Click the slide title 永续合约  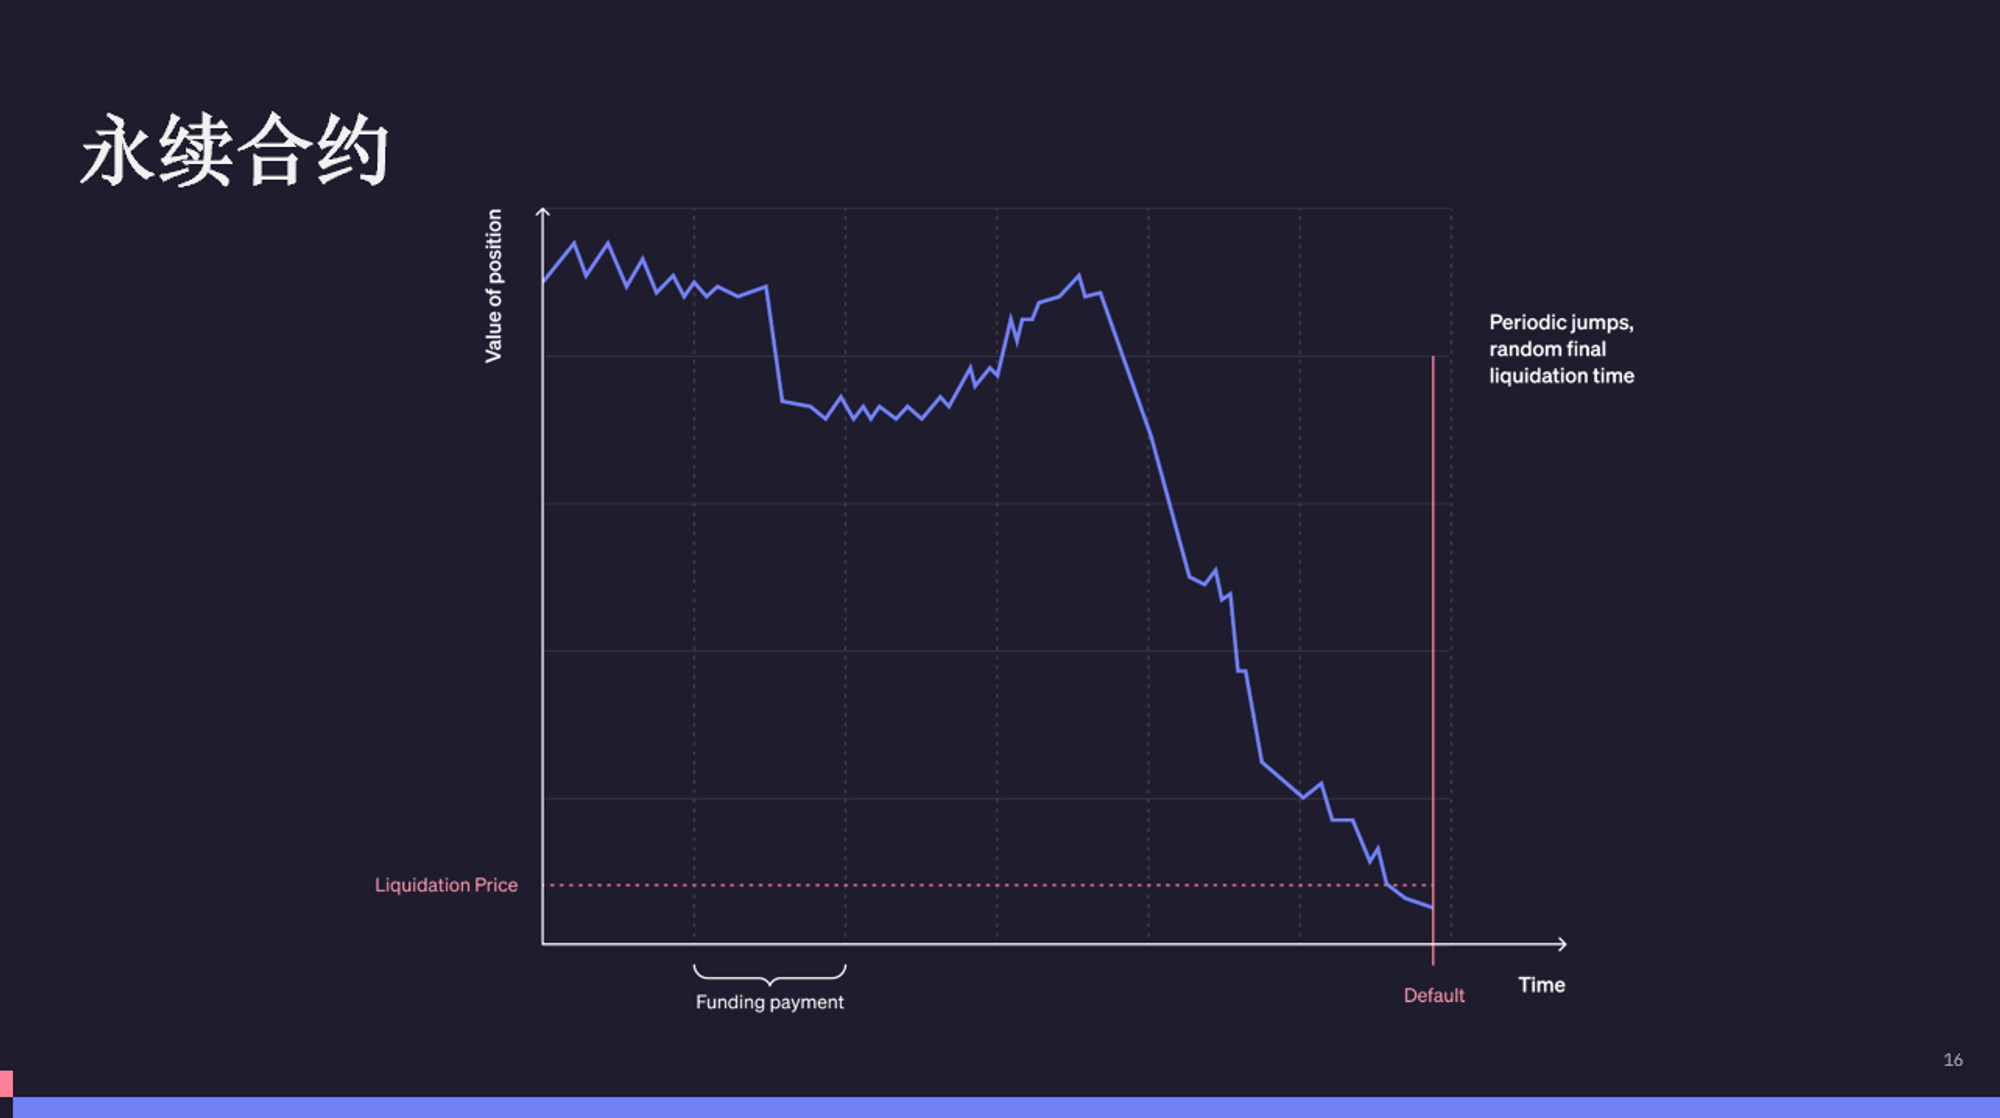pyautogui.click(x=234, y=150)
